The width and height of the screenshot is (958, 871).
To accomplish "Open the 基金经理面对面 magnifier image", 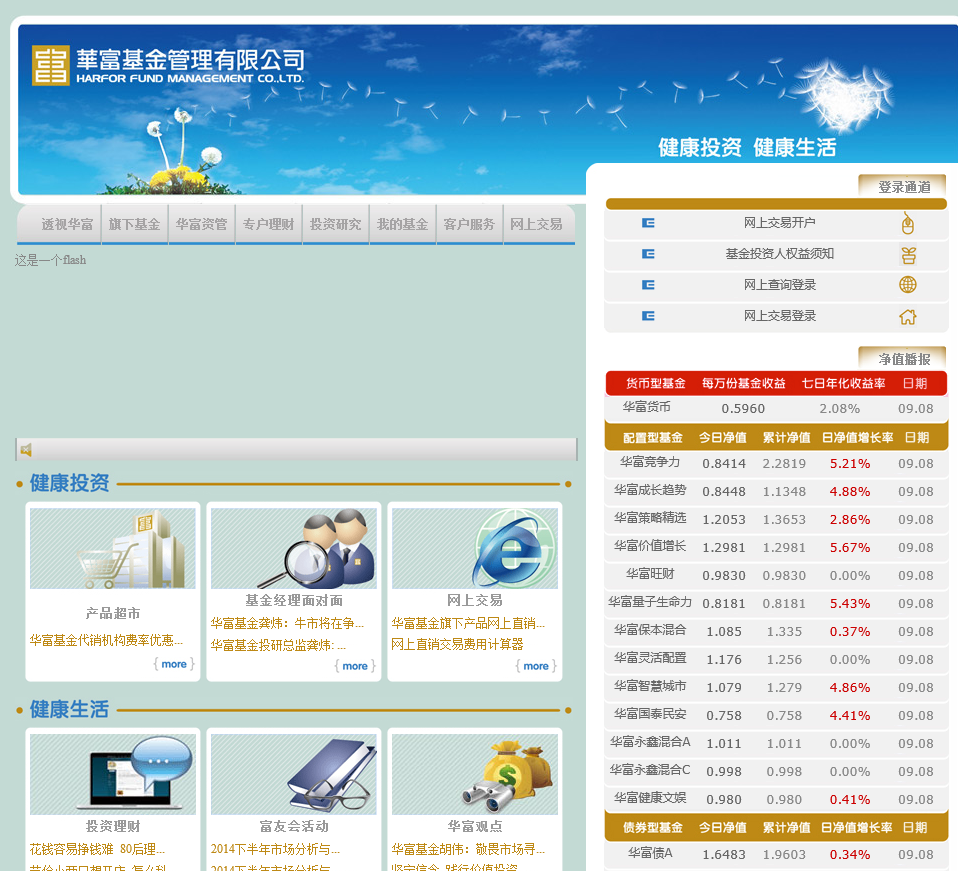I will (x=294, y=548).
